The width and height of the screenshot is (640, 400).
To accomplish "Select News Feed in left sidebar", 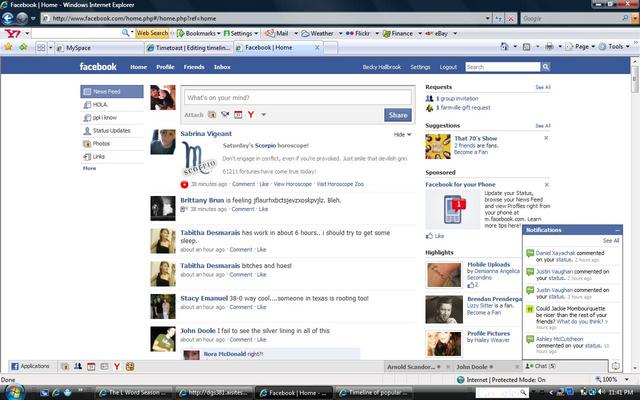I will 112,91.
